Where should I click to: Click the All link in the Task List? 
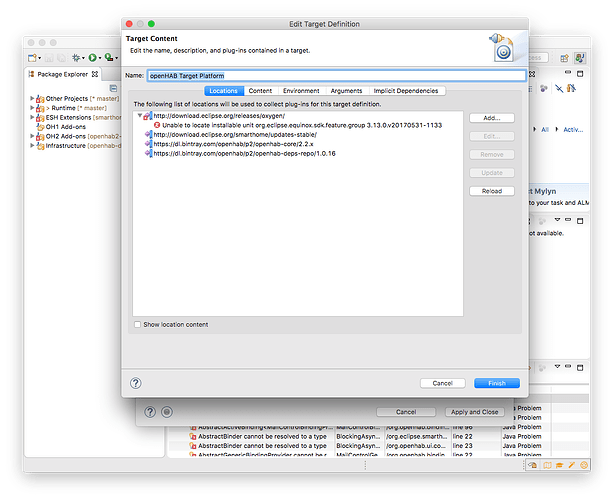(x=545, y=130)
